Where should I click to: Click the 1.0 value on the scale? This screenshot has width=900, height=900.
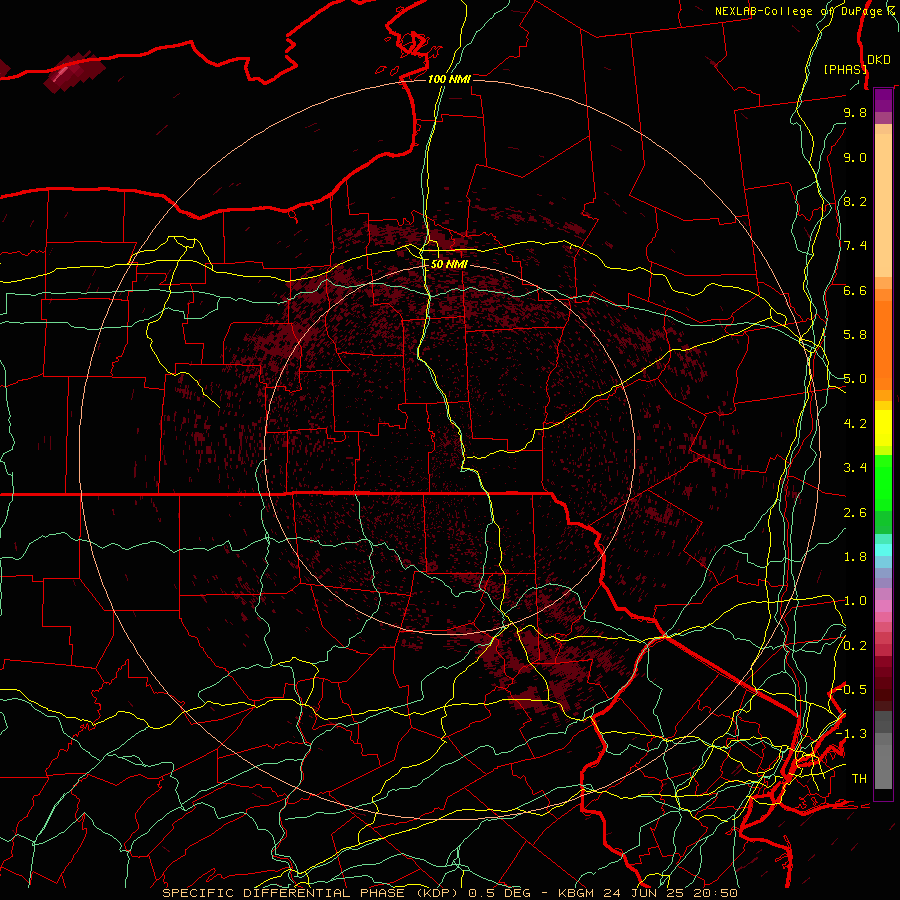(855, 601)
